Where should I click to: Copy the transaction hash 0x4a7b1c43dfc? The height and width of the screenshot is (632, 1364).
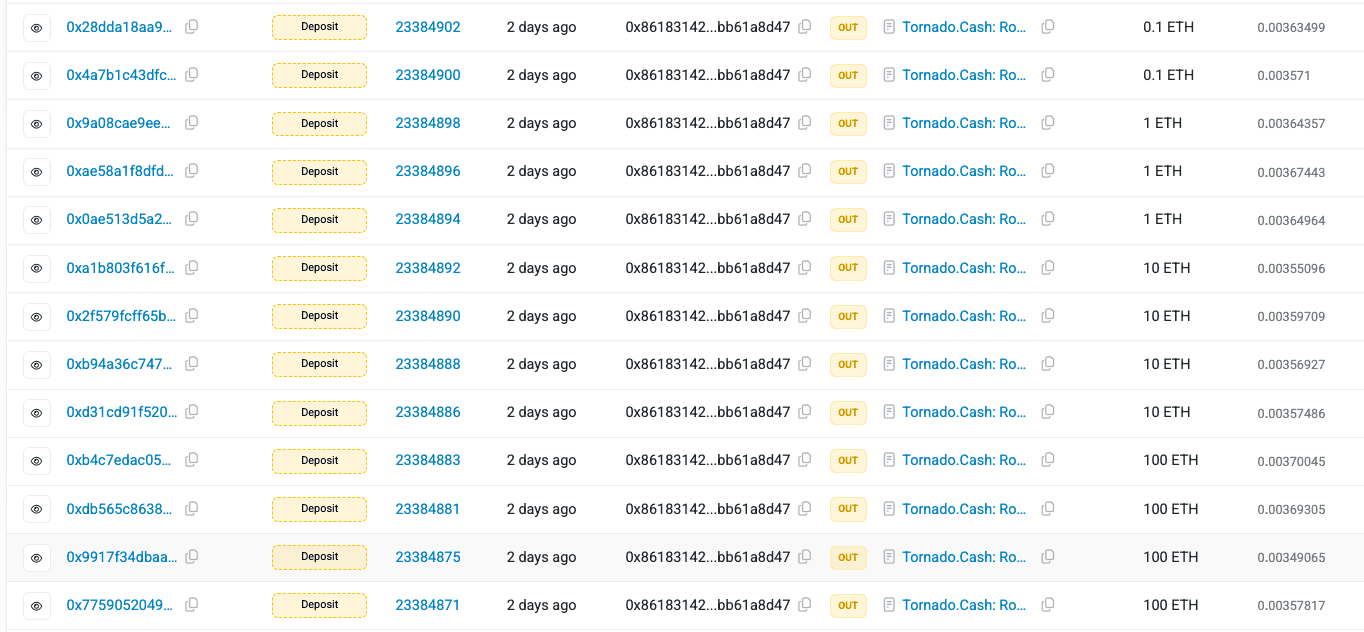[x=191, y=75]
